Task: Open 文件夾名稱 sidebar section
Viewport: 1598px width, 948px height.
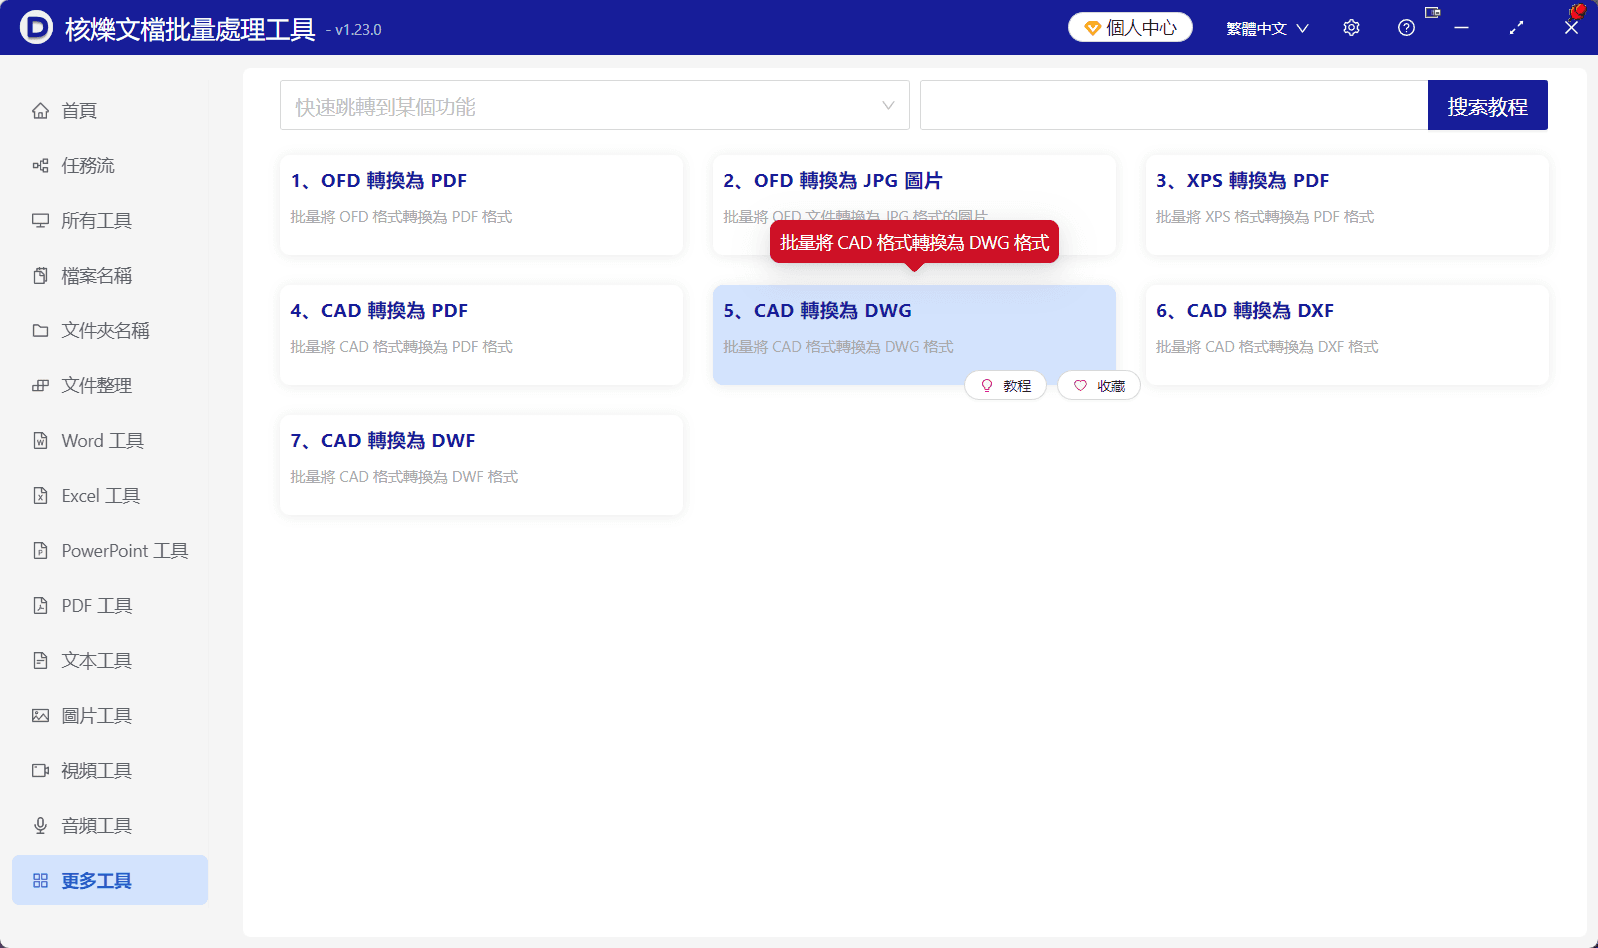Action: click(x=110, y=330)
